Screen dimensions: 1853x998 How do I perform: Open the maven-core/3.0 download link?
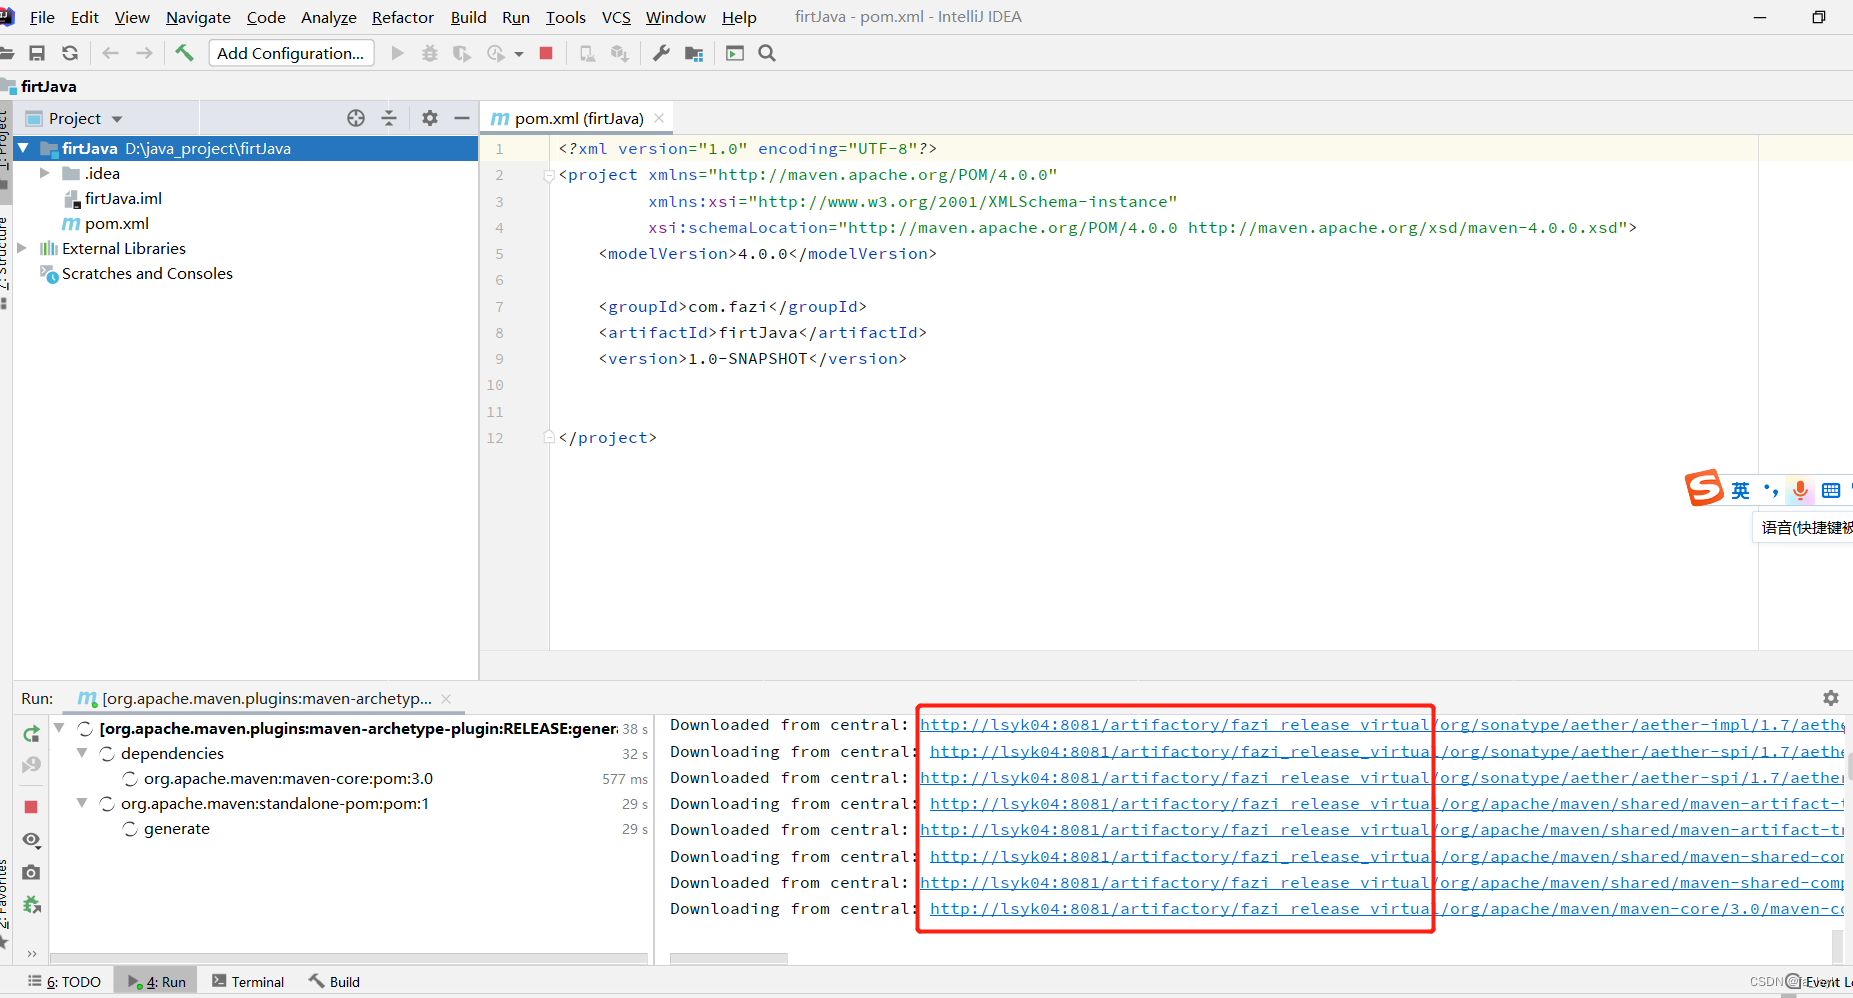[1387, 909]
